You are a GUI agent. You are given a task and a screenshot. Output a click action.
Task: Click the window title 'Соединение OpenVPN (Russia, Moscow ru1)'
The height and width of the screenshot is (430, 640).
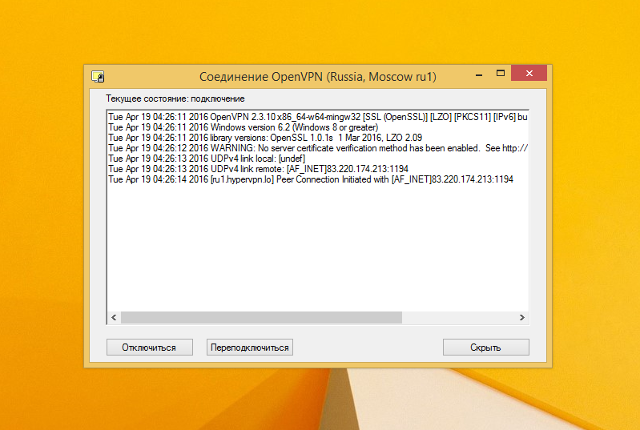click(x=318, y=77)
